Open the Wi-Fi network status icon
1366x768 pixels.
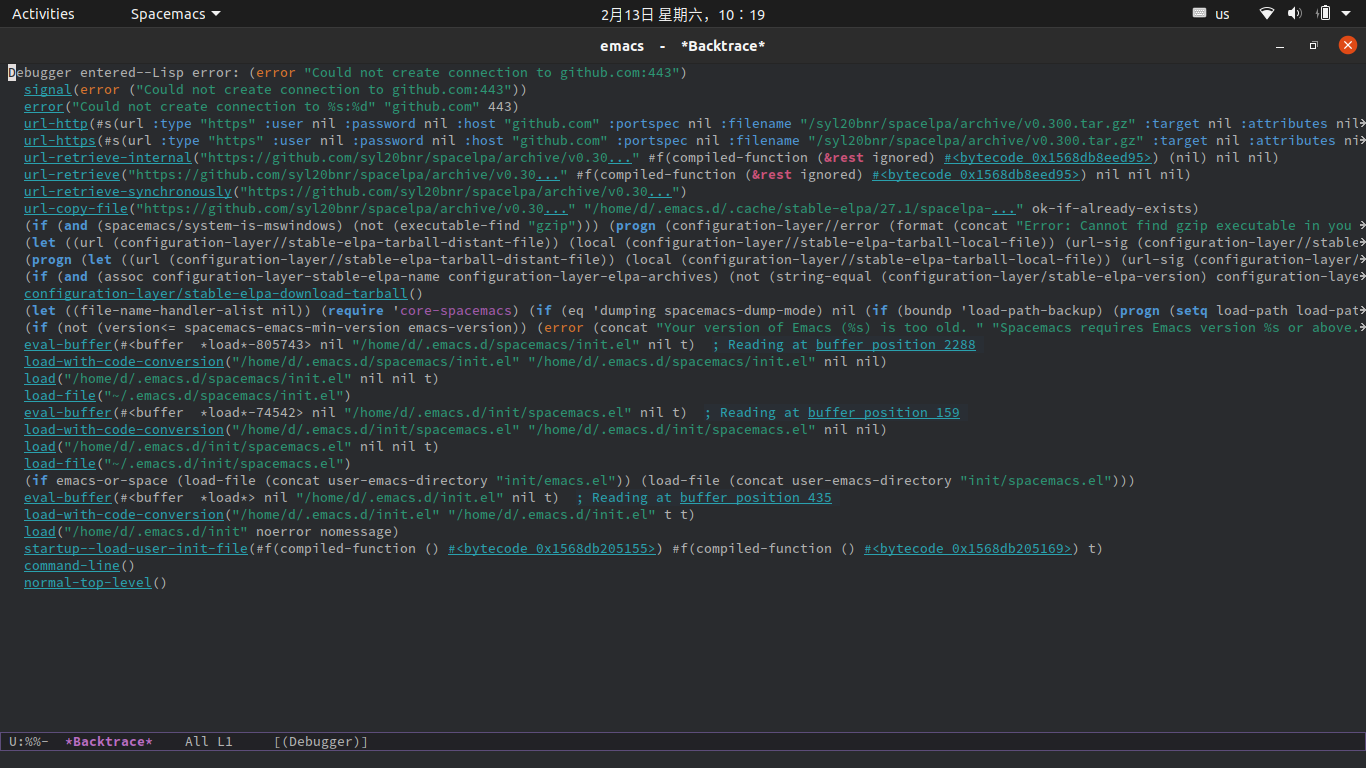pyautogui.click(x=1267, y=14)
